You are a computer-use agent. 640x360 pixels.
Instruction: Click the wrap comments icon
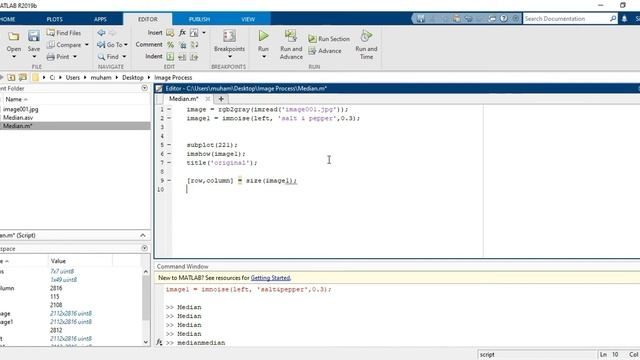tap(194, 45)
